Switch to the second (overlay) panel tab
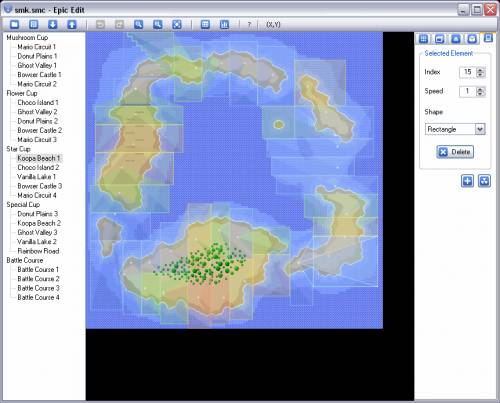The height and width of the screenshot is (403, 500). pos(439,39)
